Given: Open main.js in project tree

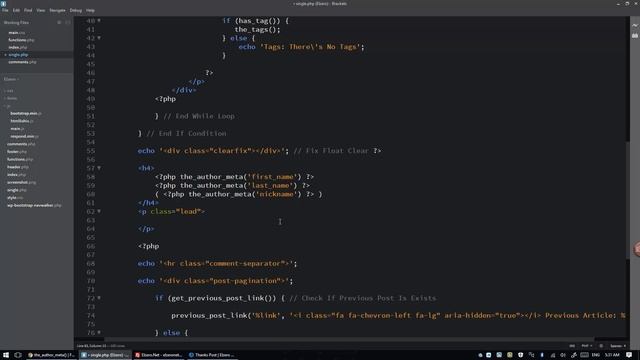Looking at the screenshot, I should [x=17, y=129].
